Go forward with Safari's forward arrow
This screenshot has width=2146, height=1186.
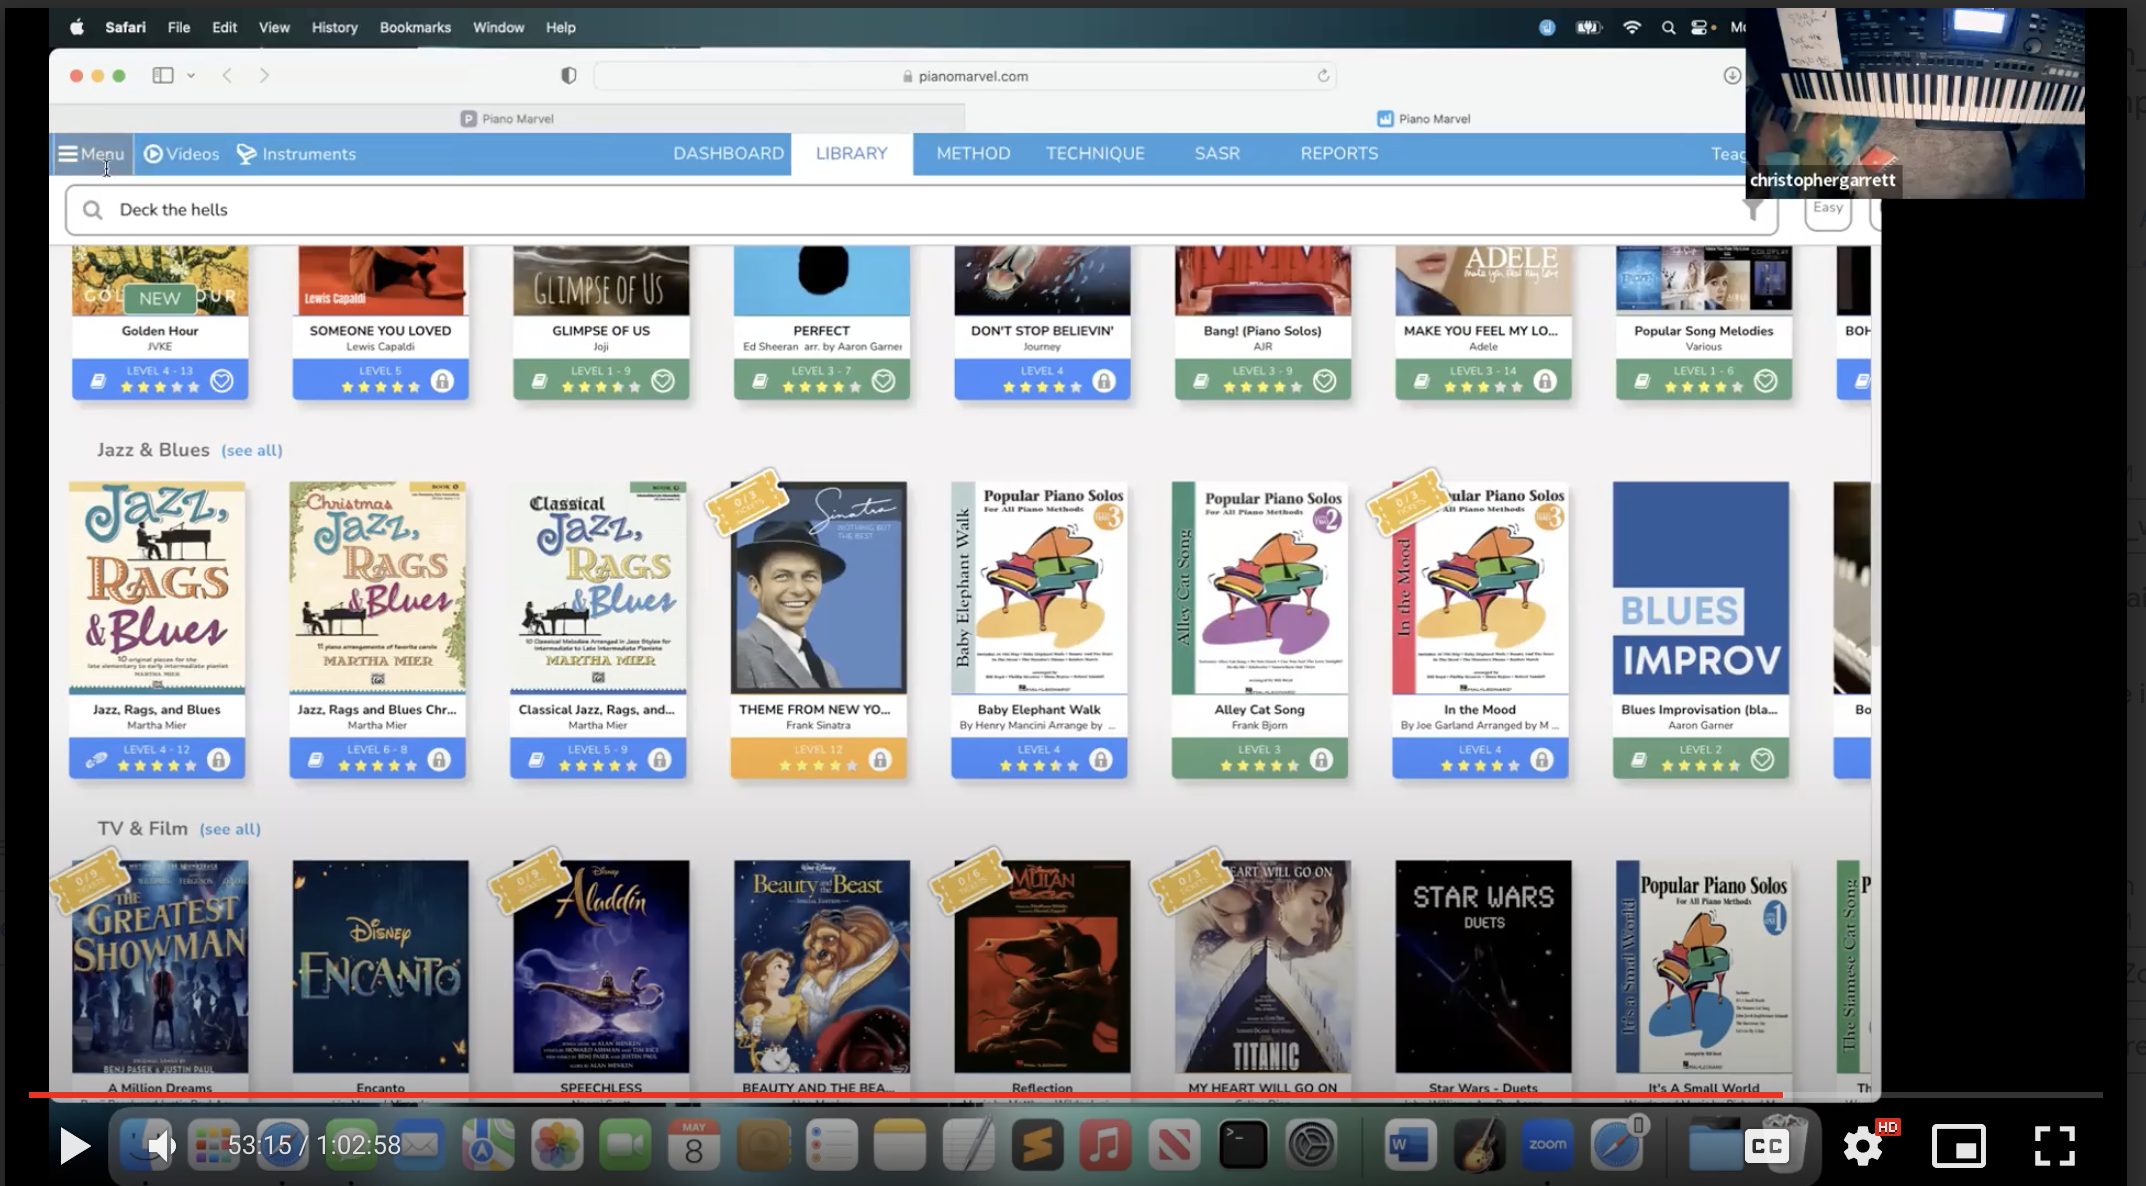coord(264,76)
